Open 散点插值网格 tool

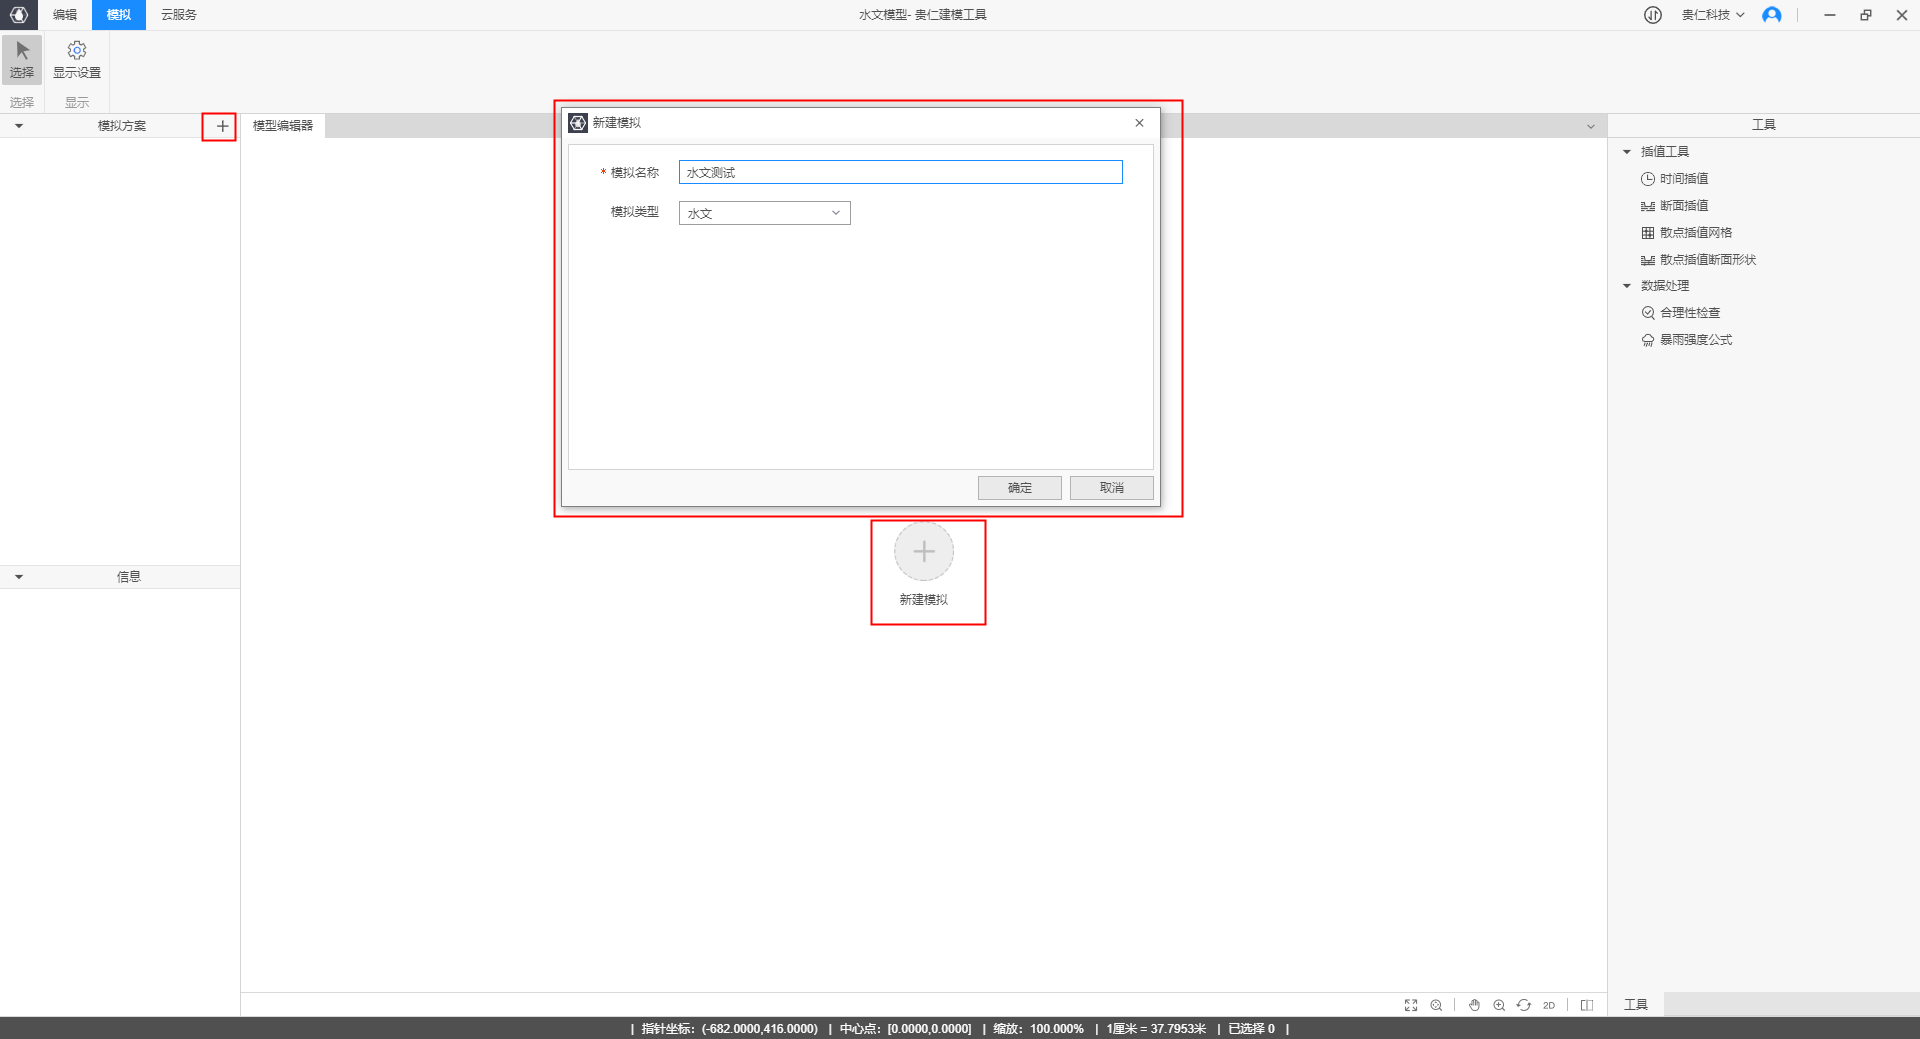[x=1695, y=233]
